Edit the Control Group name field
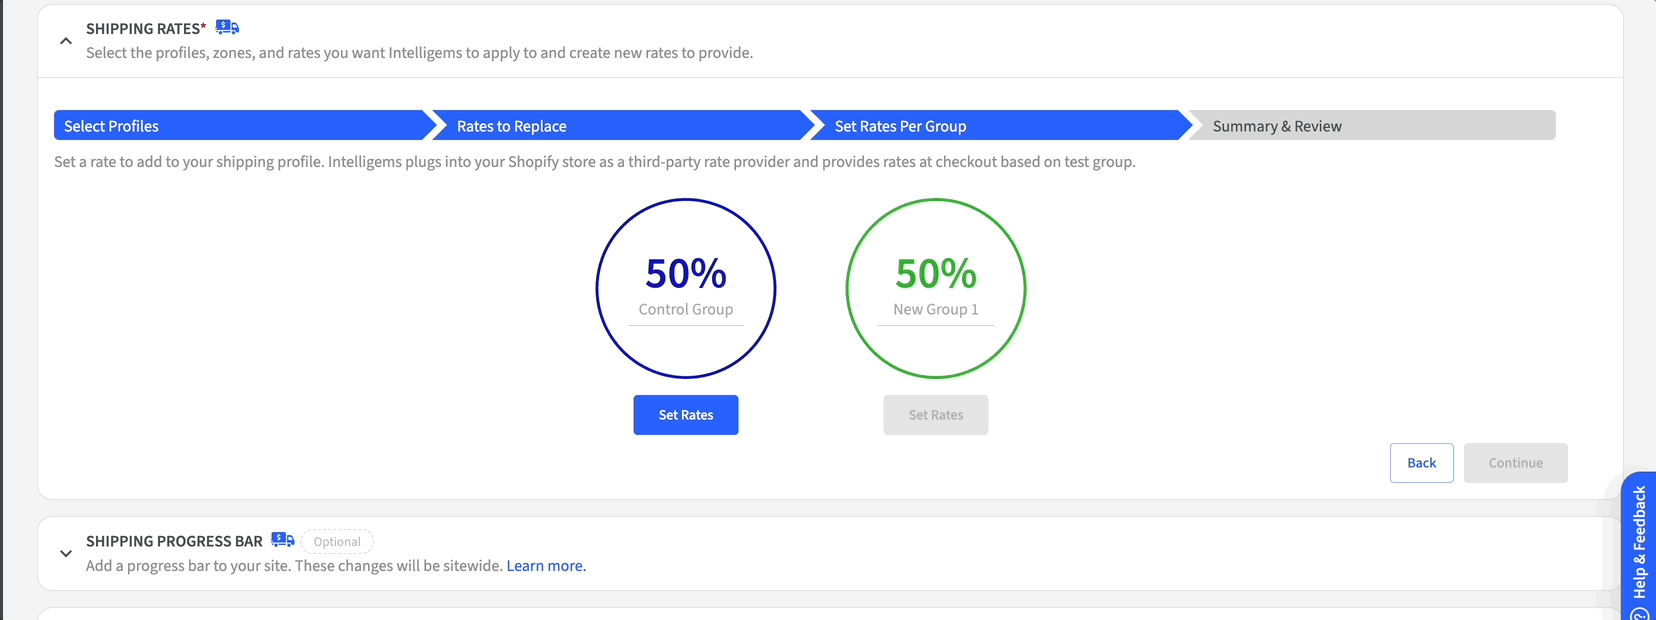The image size is (1656, 620). click(x=686, y=310)
